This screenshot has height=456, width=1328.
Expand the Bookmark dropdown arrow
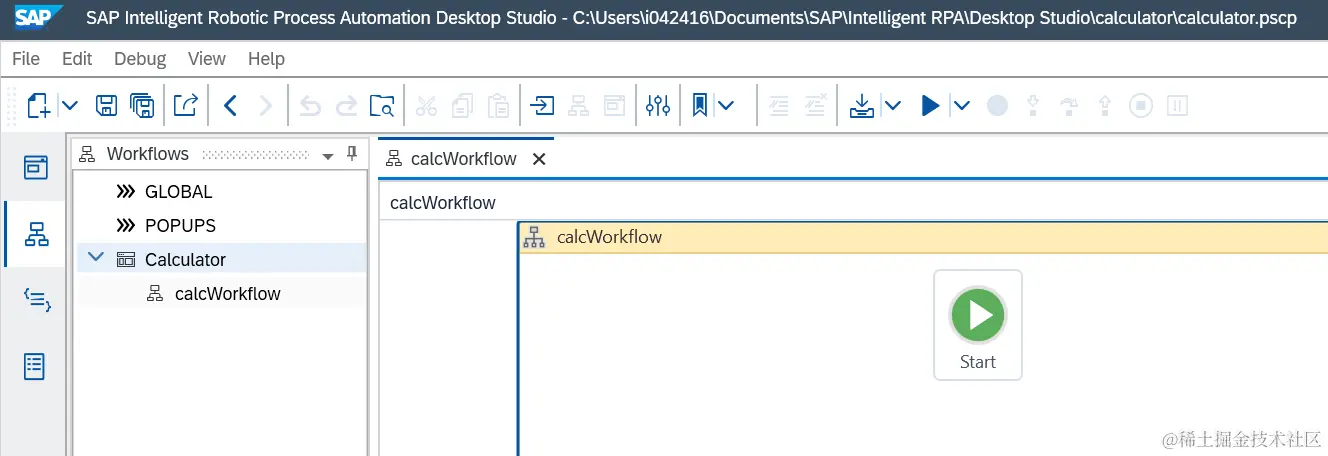[725, 105]
